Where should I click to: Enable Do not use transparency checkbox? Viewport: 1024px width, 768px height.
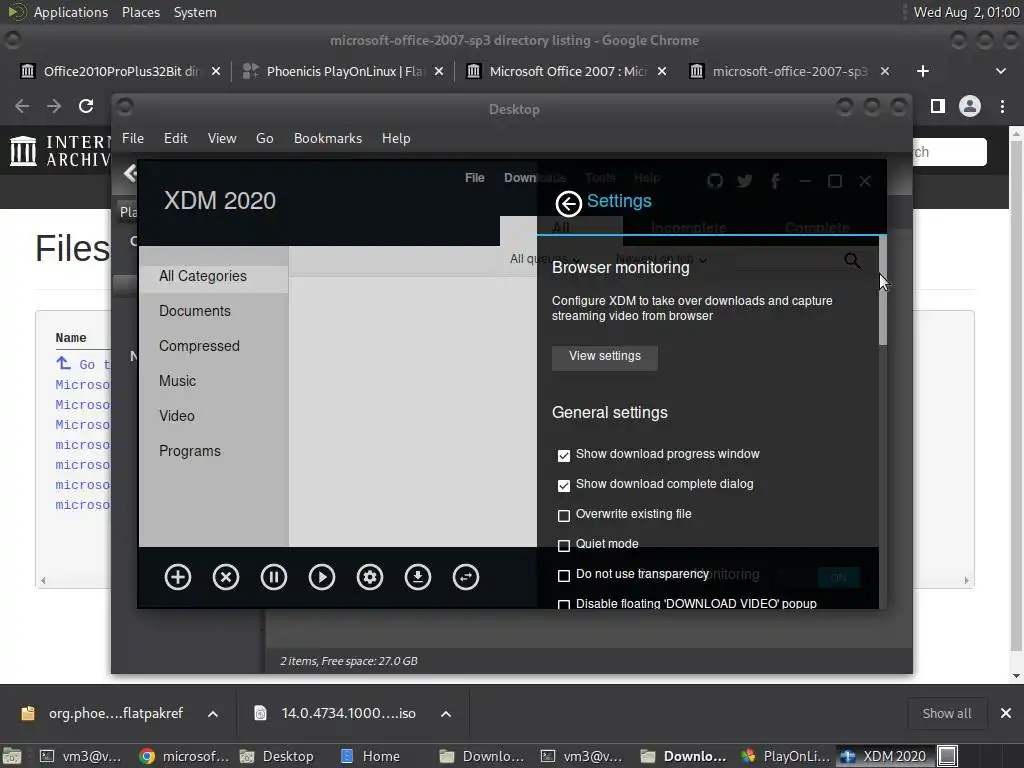point(564,575)
